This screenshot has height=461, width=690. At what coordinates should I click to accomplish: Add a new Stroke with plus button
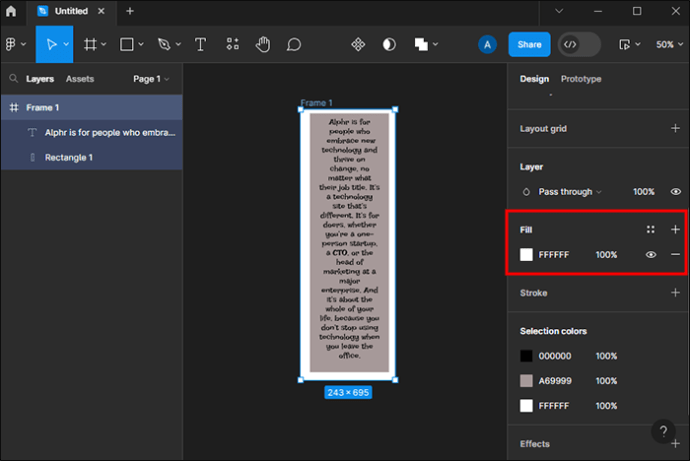[x=676, y=293]
